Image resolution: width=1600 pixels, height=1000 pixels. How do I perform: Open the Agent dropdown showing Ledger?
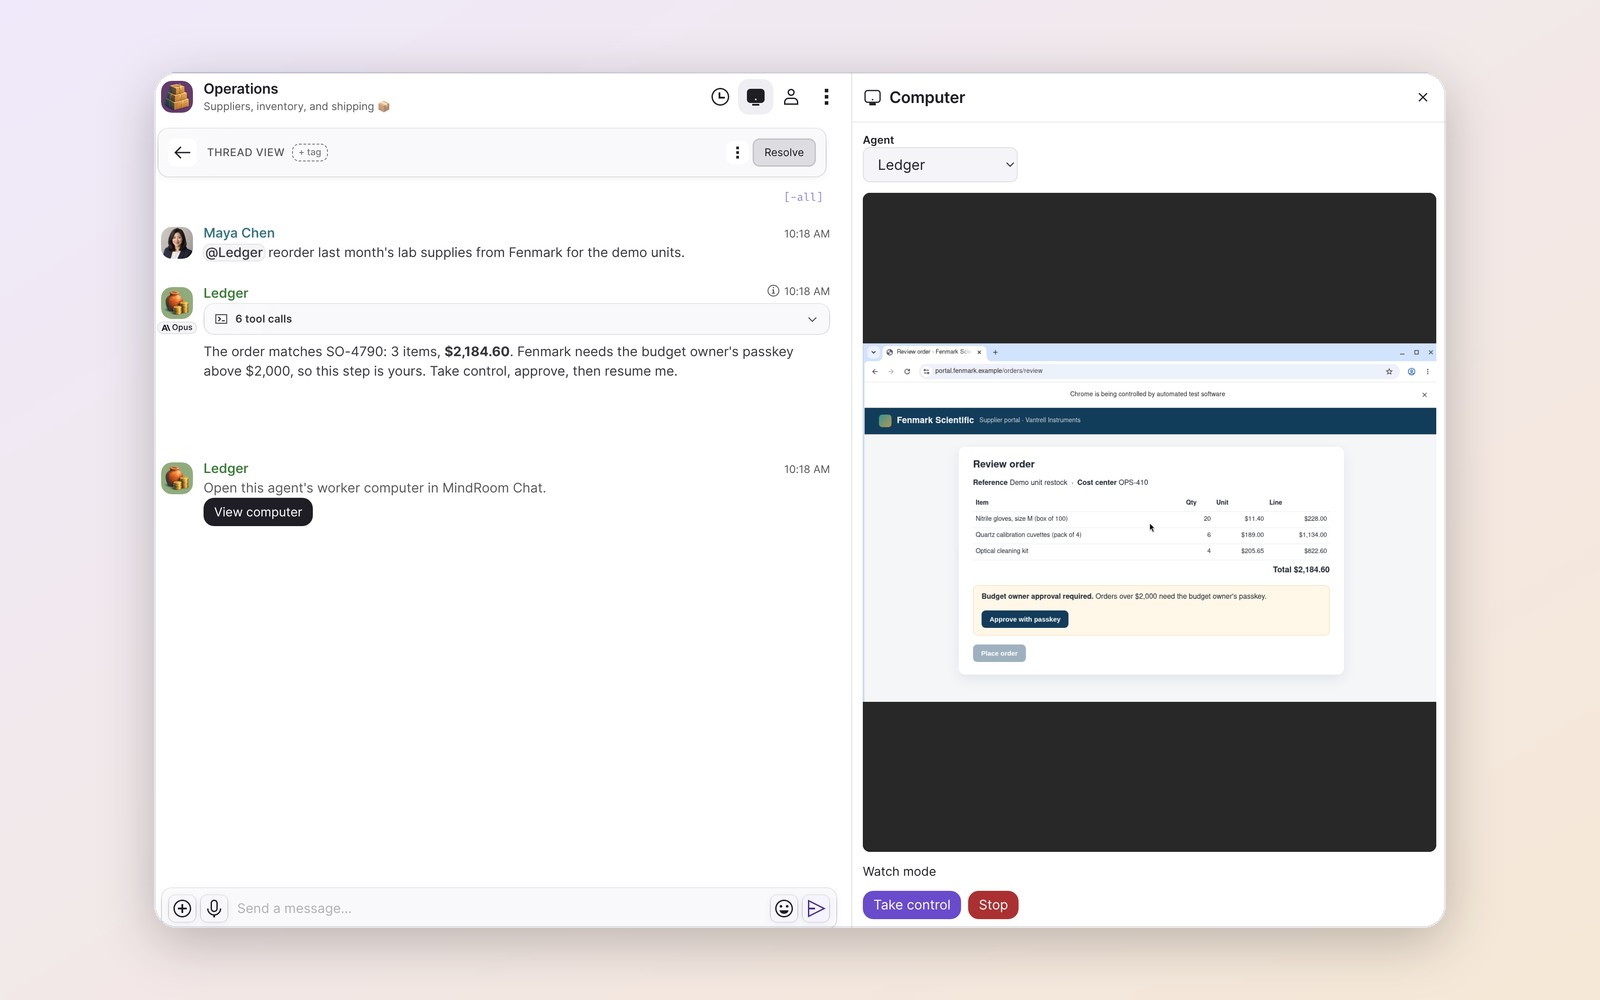940,165
